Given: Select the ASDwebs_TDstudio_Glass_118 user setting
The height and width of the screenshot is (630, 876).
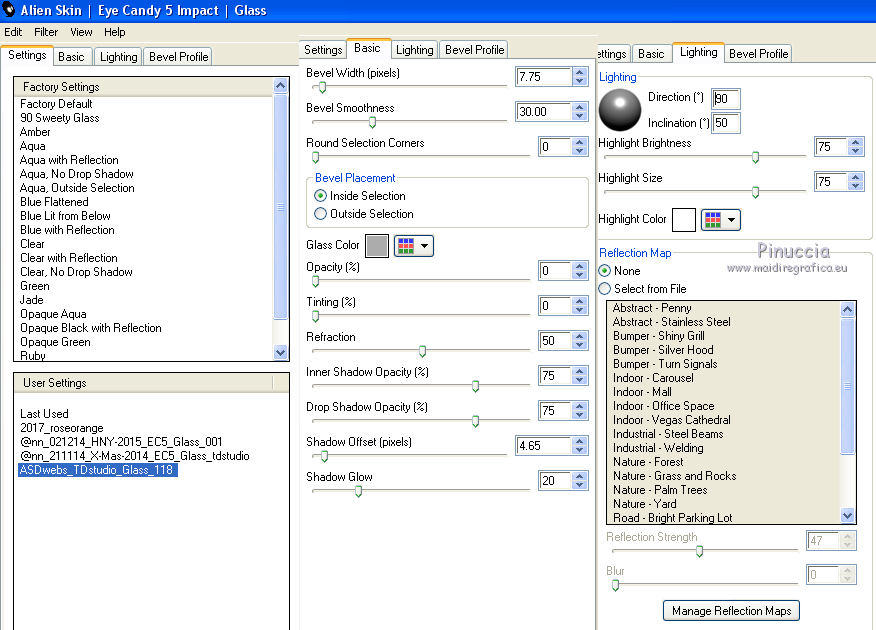Looking at the screenshot, I should pos(98,470).
